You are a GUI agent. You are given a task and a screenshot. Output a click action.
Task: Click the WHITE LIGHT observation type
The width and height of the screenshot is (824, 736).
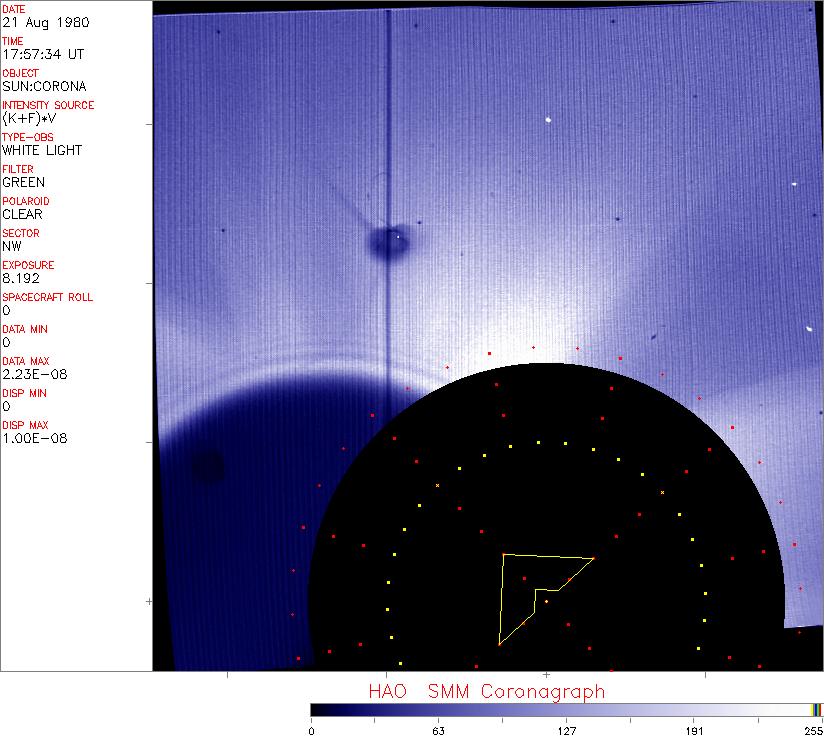[x=42, y=150]
